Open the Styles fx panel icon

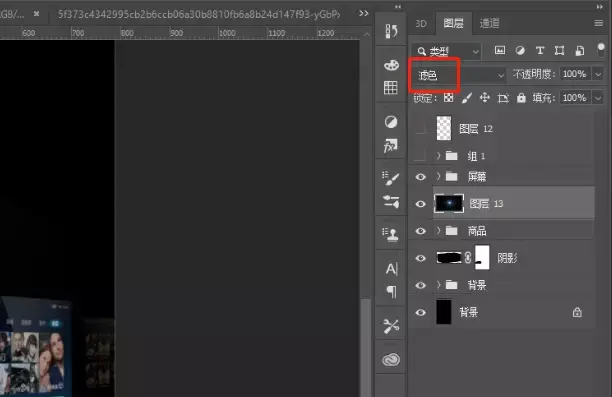click(x=391, y=146)
